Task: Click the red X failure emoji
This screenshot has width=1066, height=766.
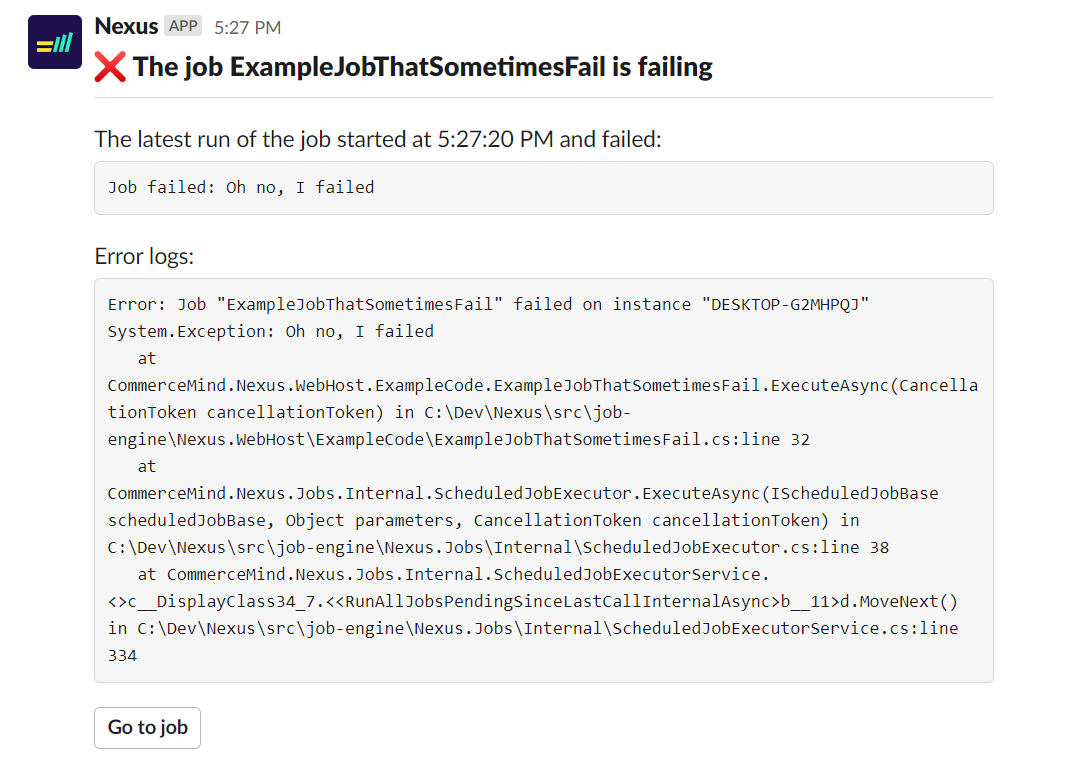Action: pos(110,67)
